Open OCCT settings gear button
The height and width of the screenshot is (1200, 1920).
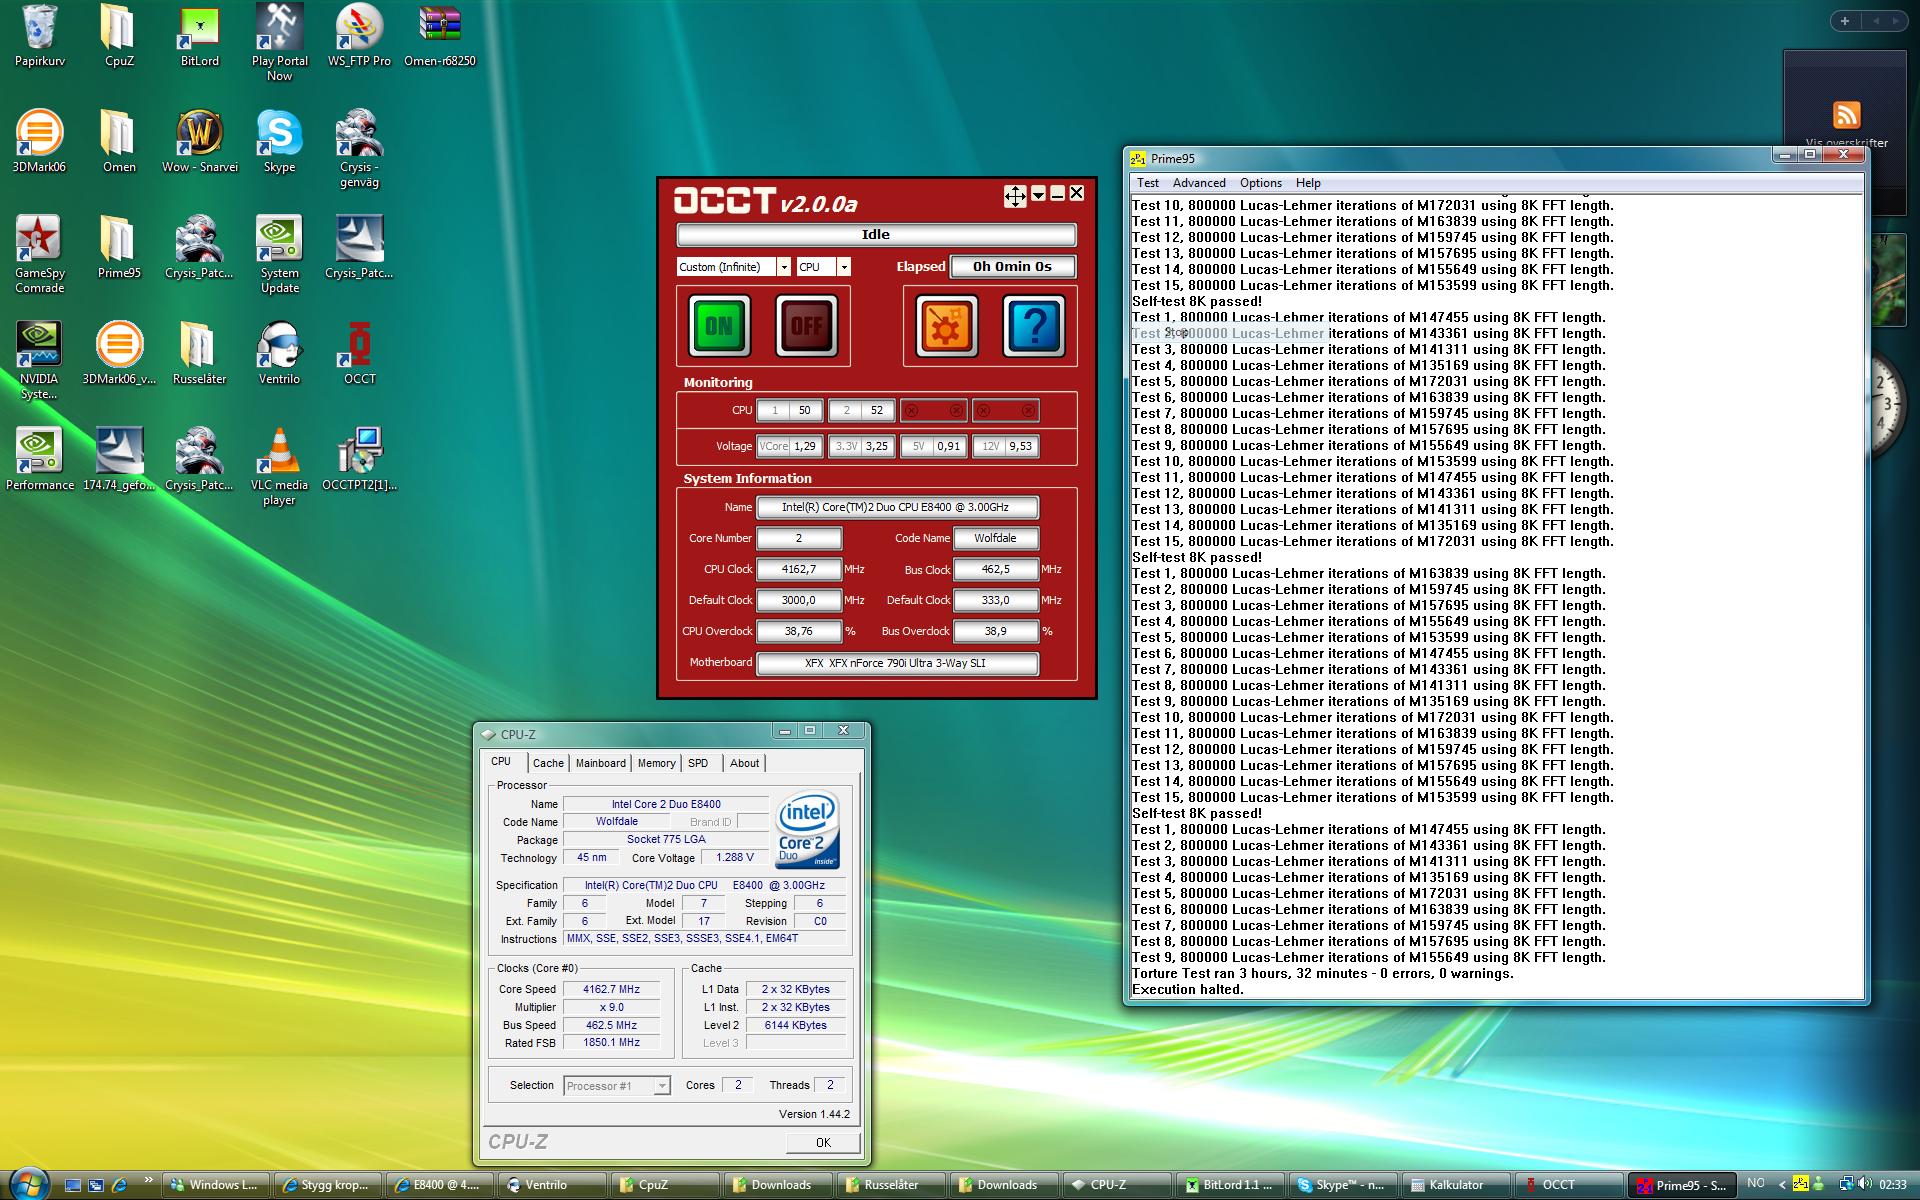coord(946,326)
